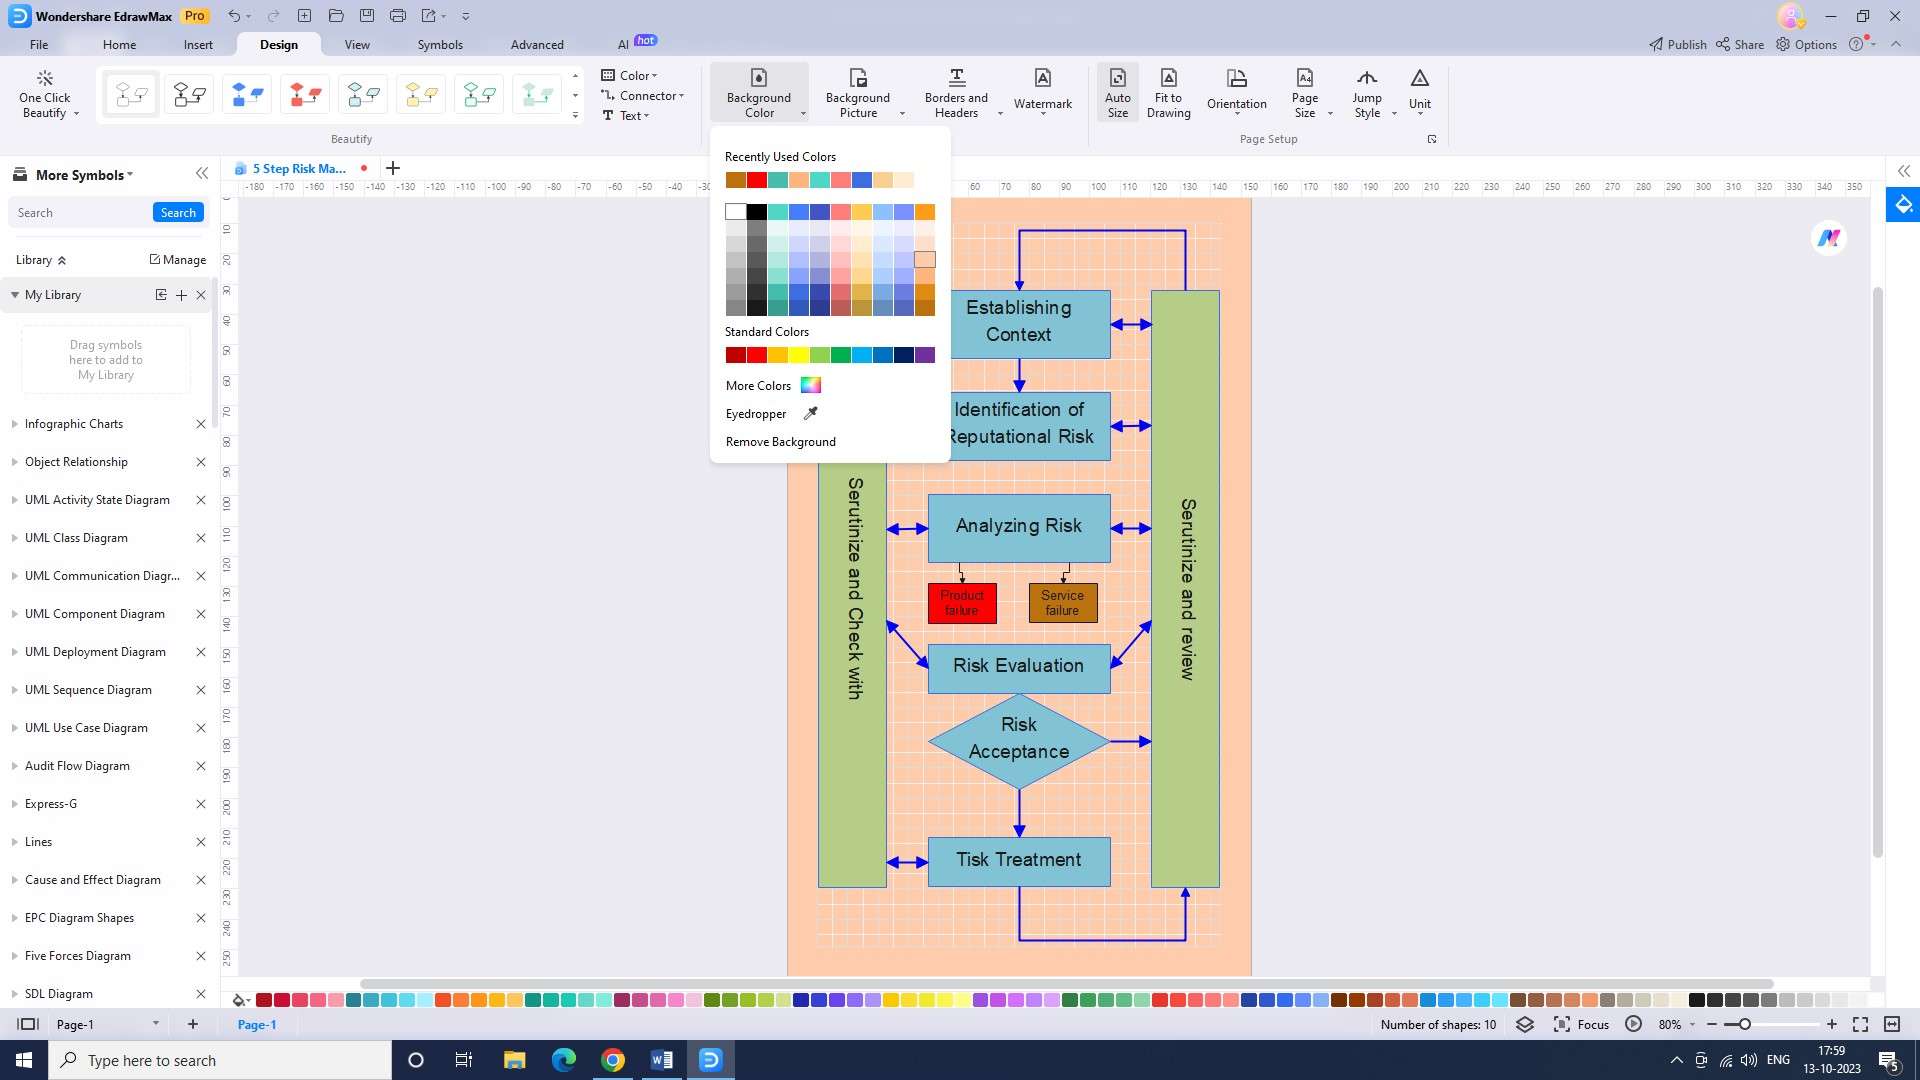Click the symbol Search button
This screenshot has width=1920, height=1080.
[x=178, y=213]
